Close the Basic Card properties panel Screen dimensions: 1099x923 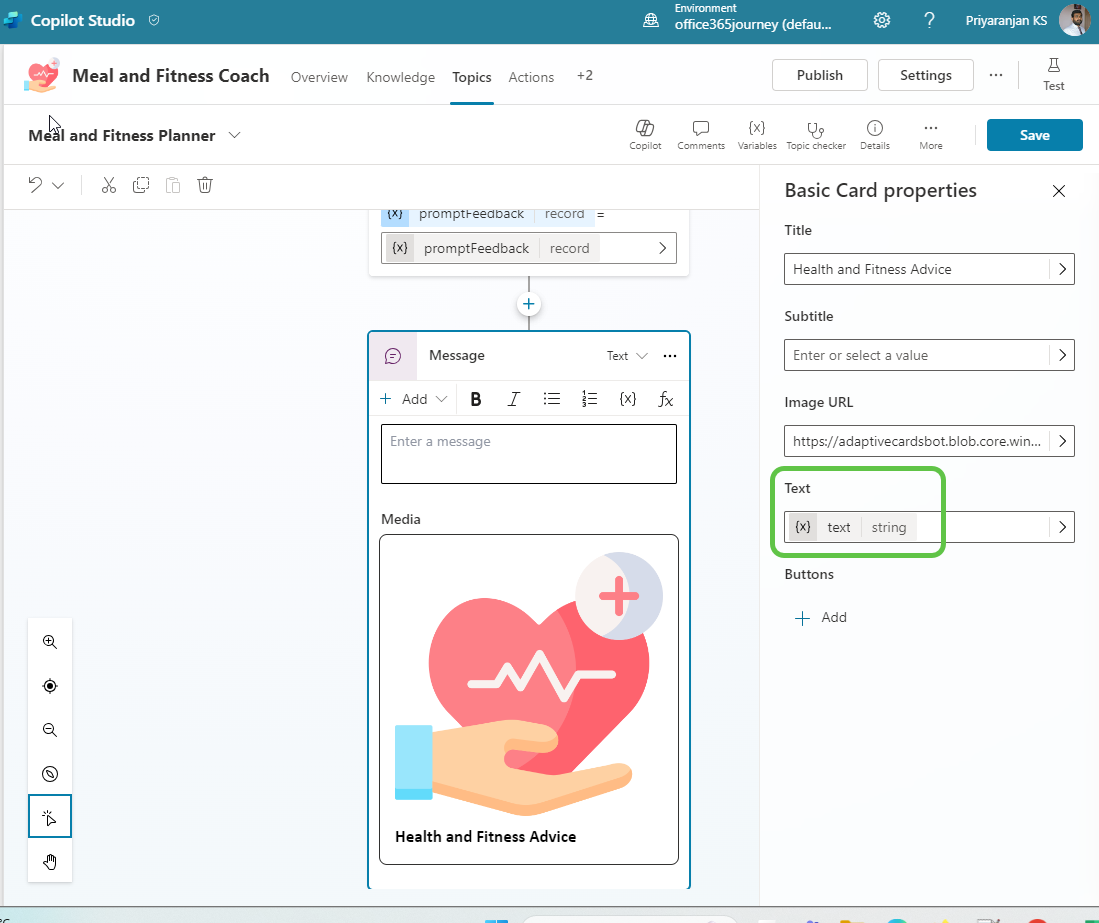pyautogui.click(x=1059, y=191)
